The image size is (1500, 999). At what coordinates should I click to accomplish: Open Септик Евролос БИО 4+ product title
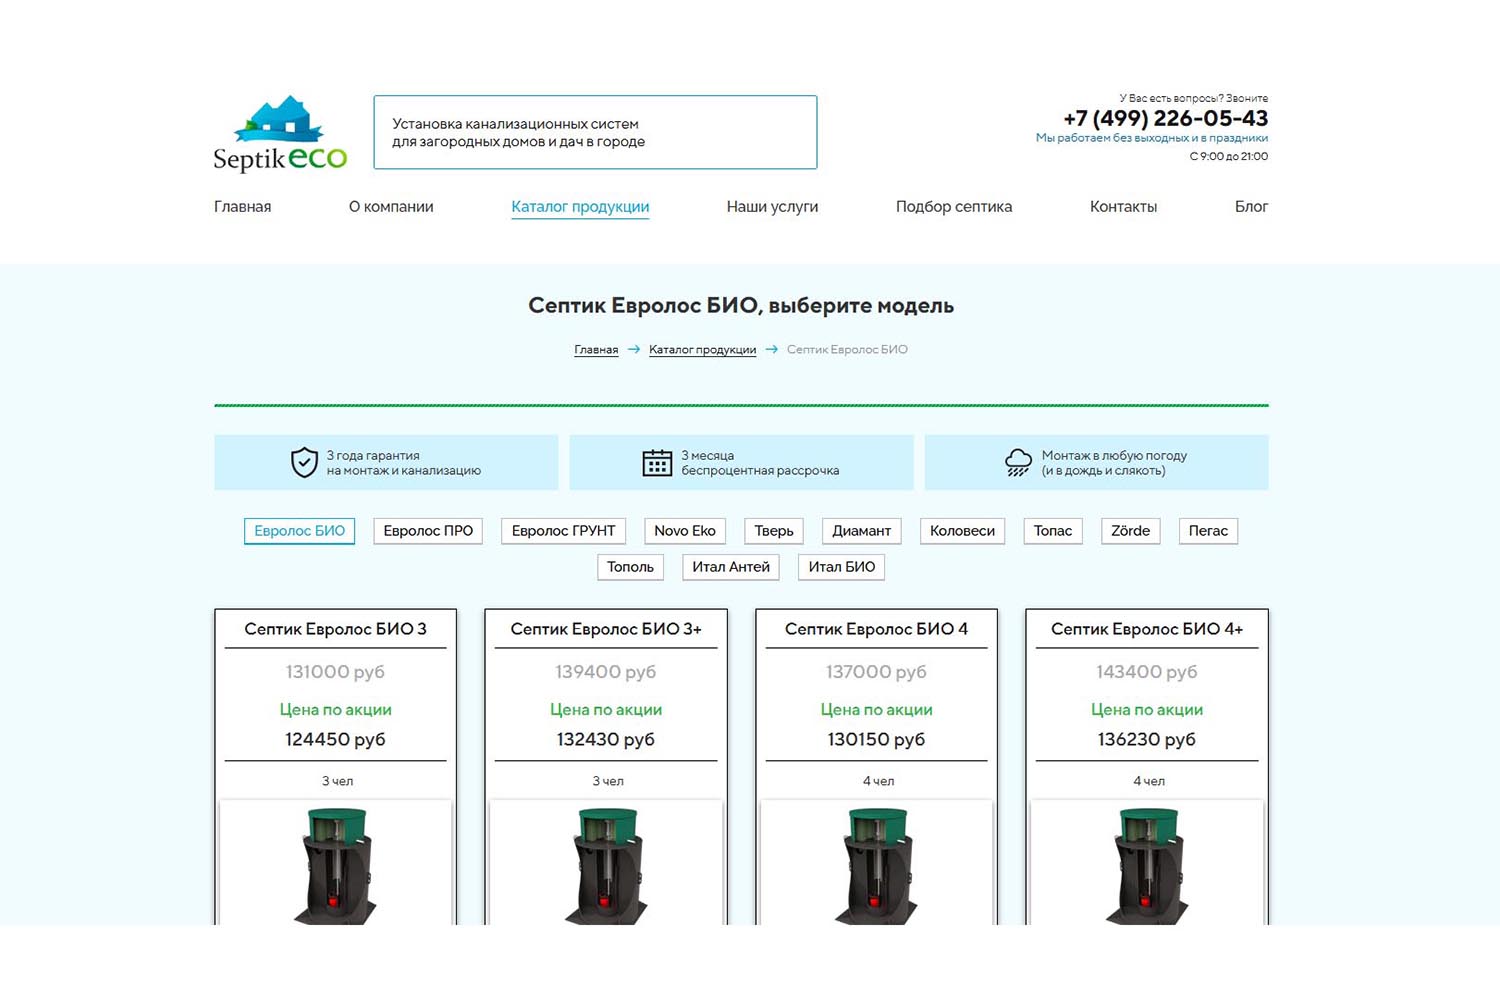click(1147, 629)
